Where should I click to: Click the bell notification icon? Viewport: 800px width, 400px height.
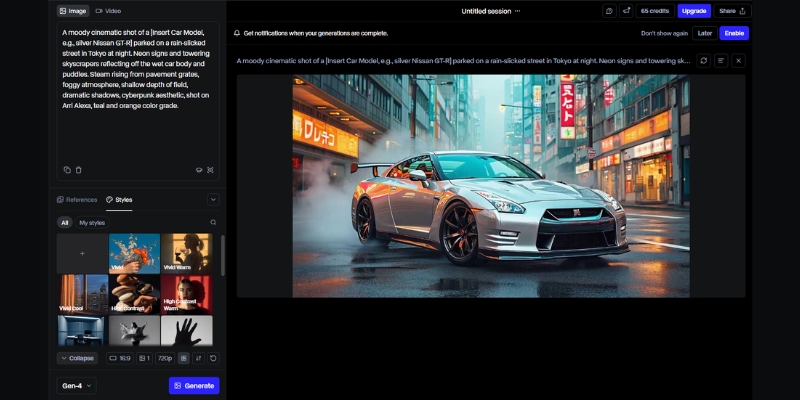[237, 33]
